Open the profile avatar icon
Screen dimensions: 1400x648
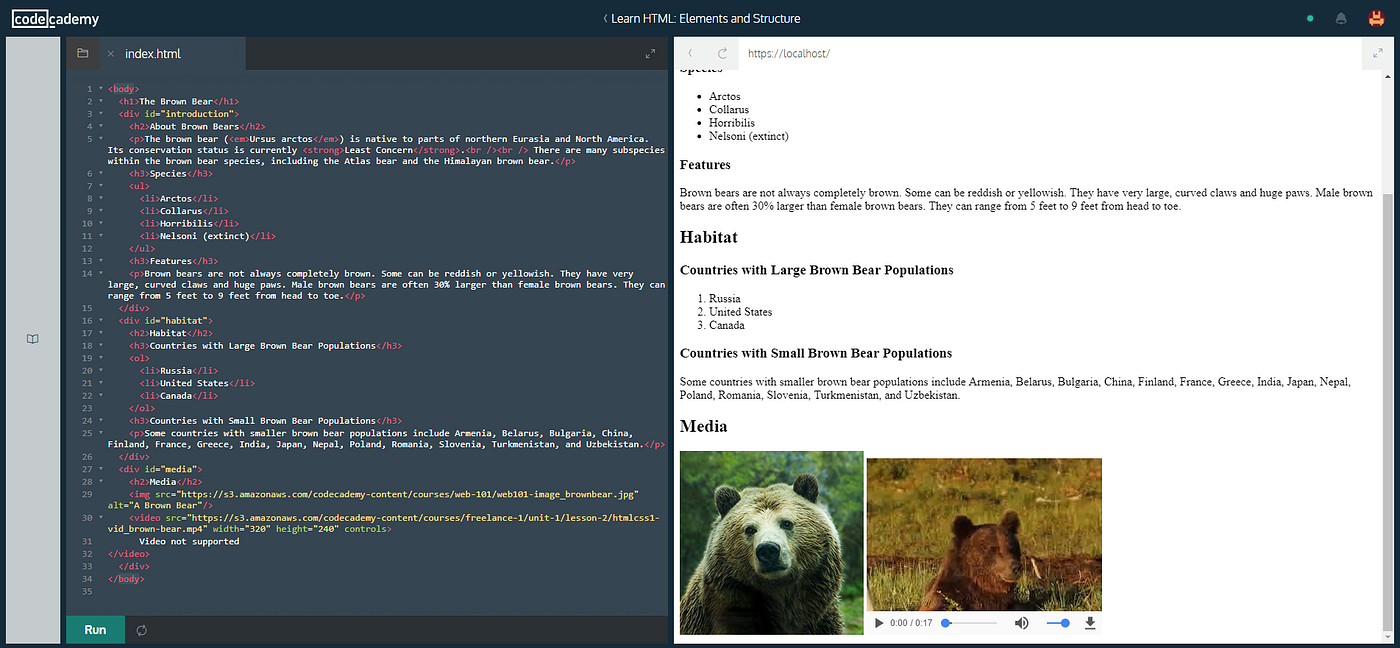[1374, 17]
